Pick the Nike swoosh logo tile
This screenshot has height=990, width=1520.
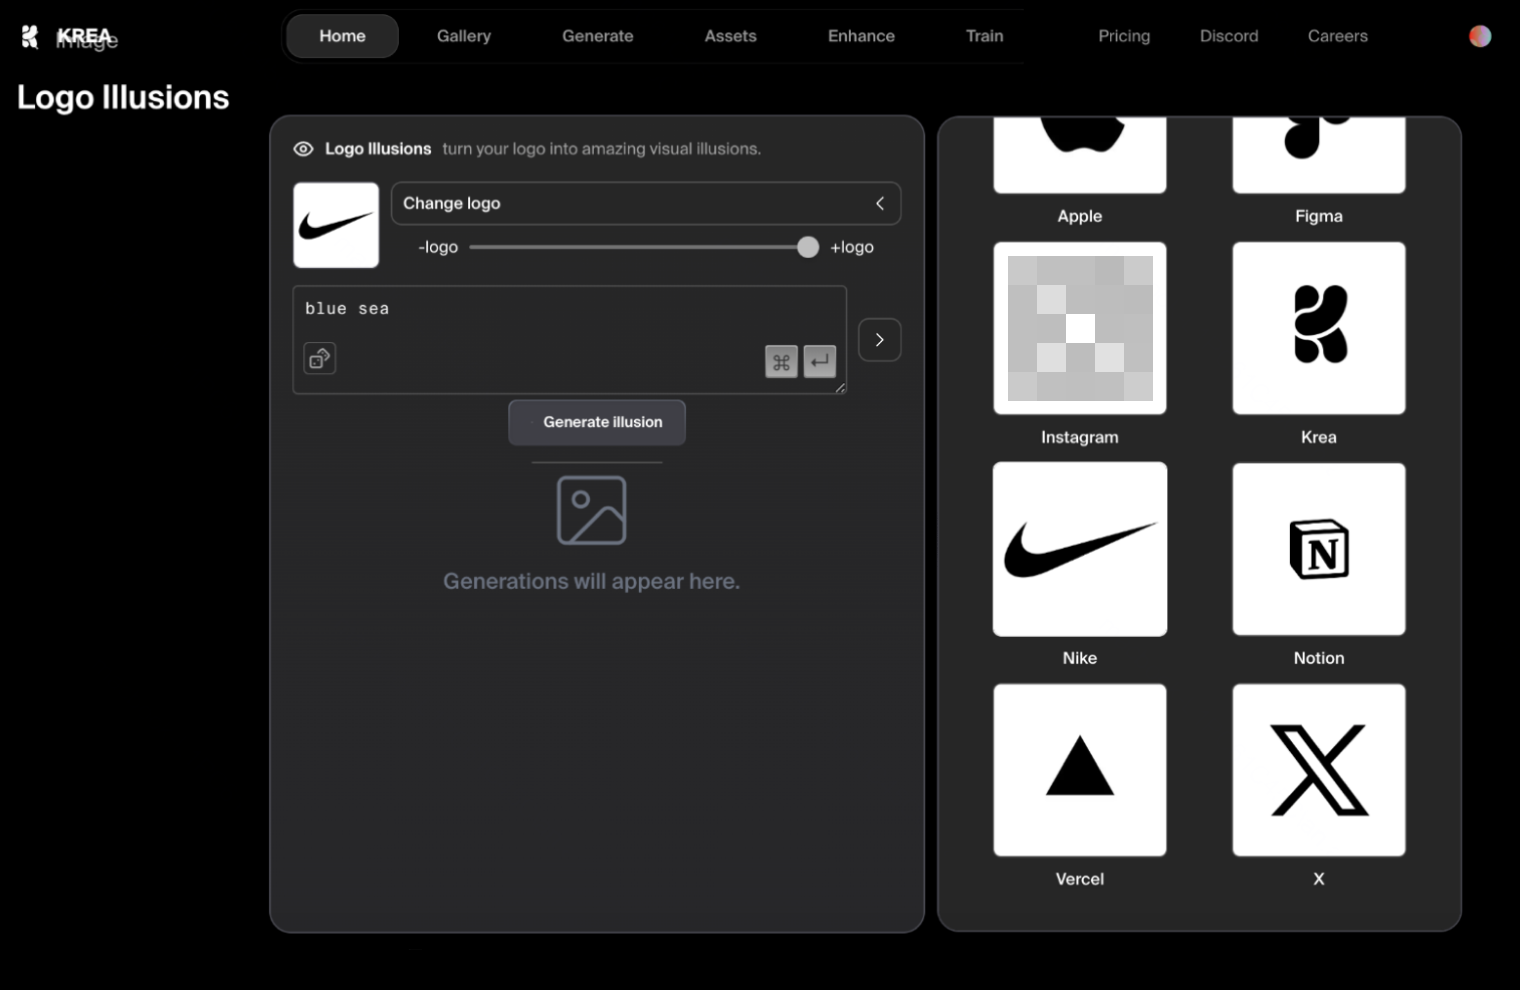[x=1080, y=549]
